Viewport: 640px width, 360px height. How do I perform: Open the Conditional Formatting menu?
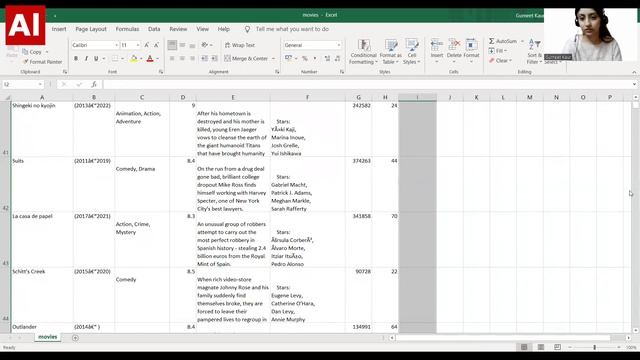click(x=363, y=51)
